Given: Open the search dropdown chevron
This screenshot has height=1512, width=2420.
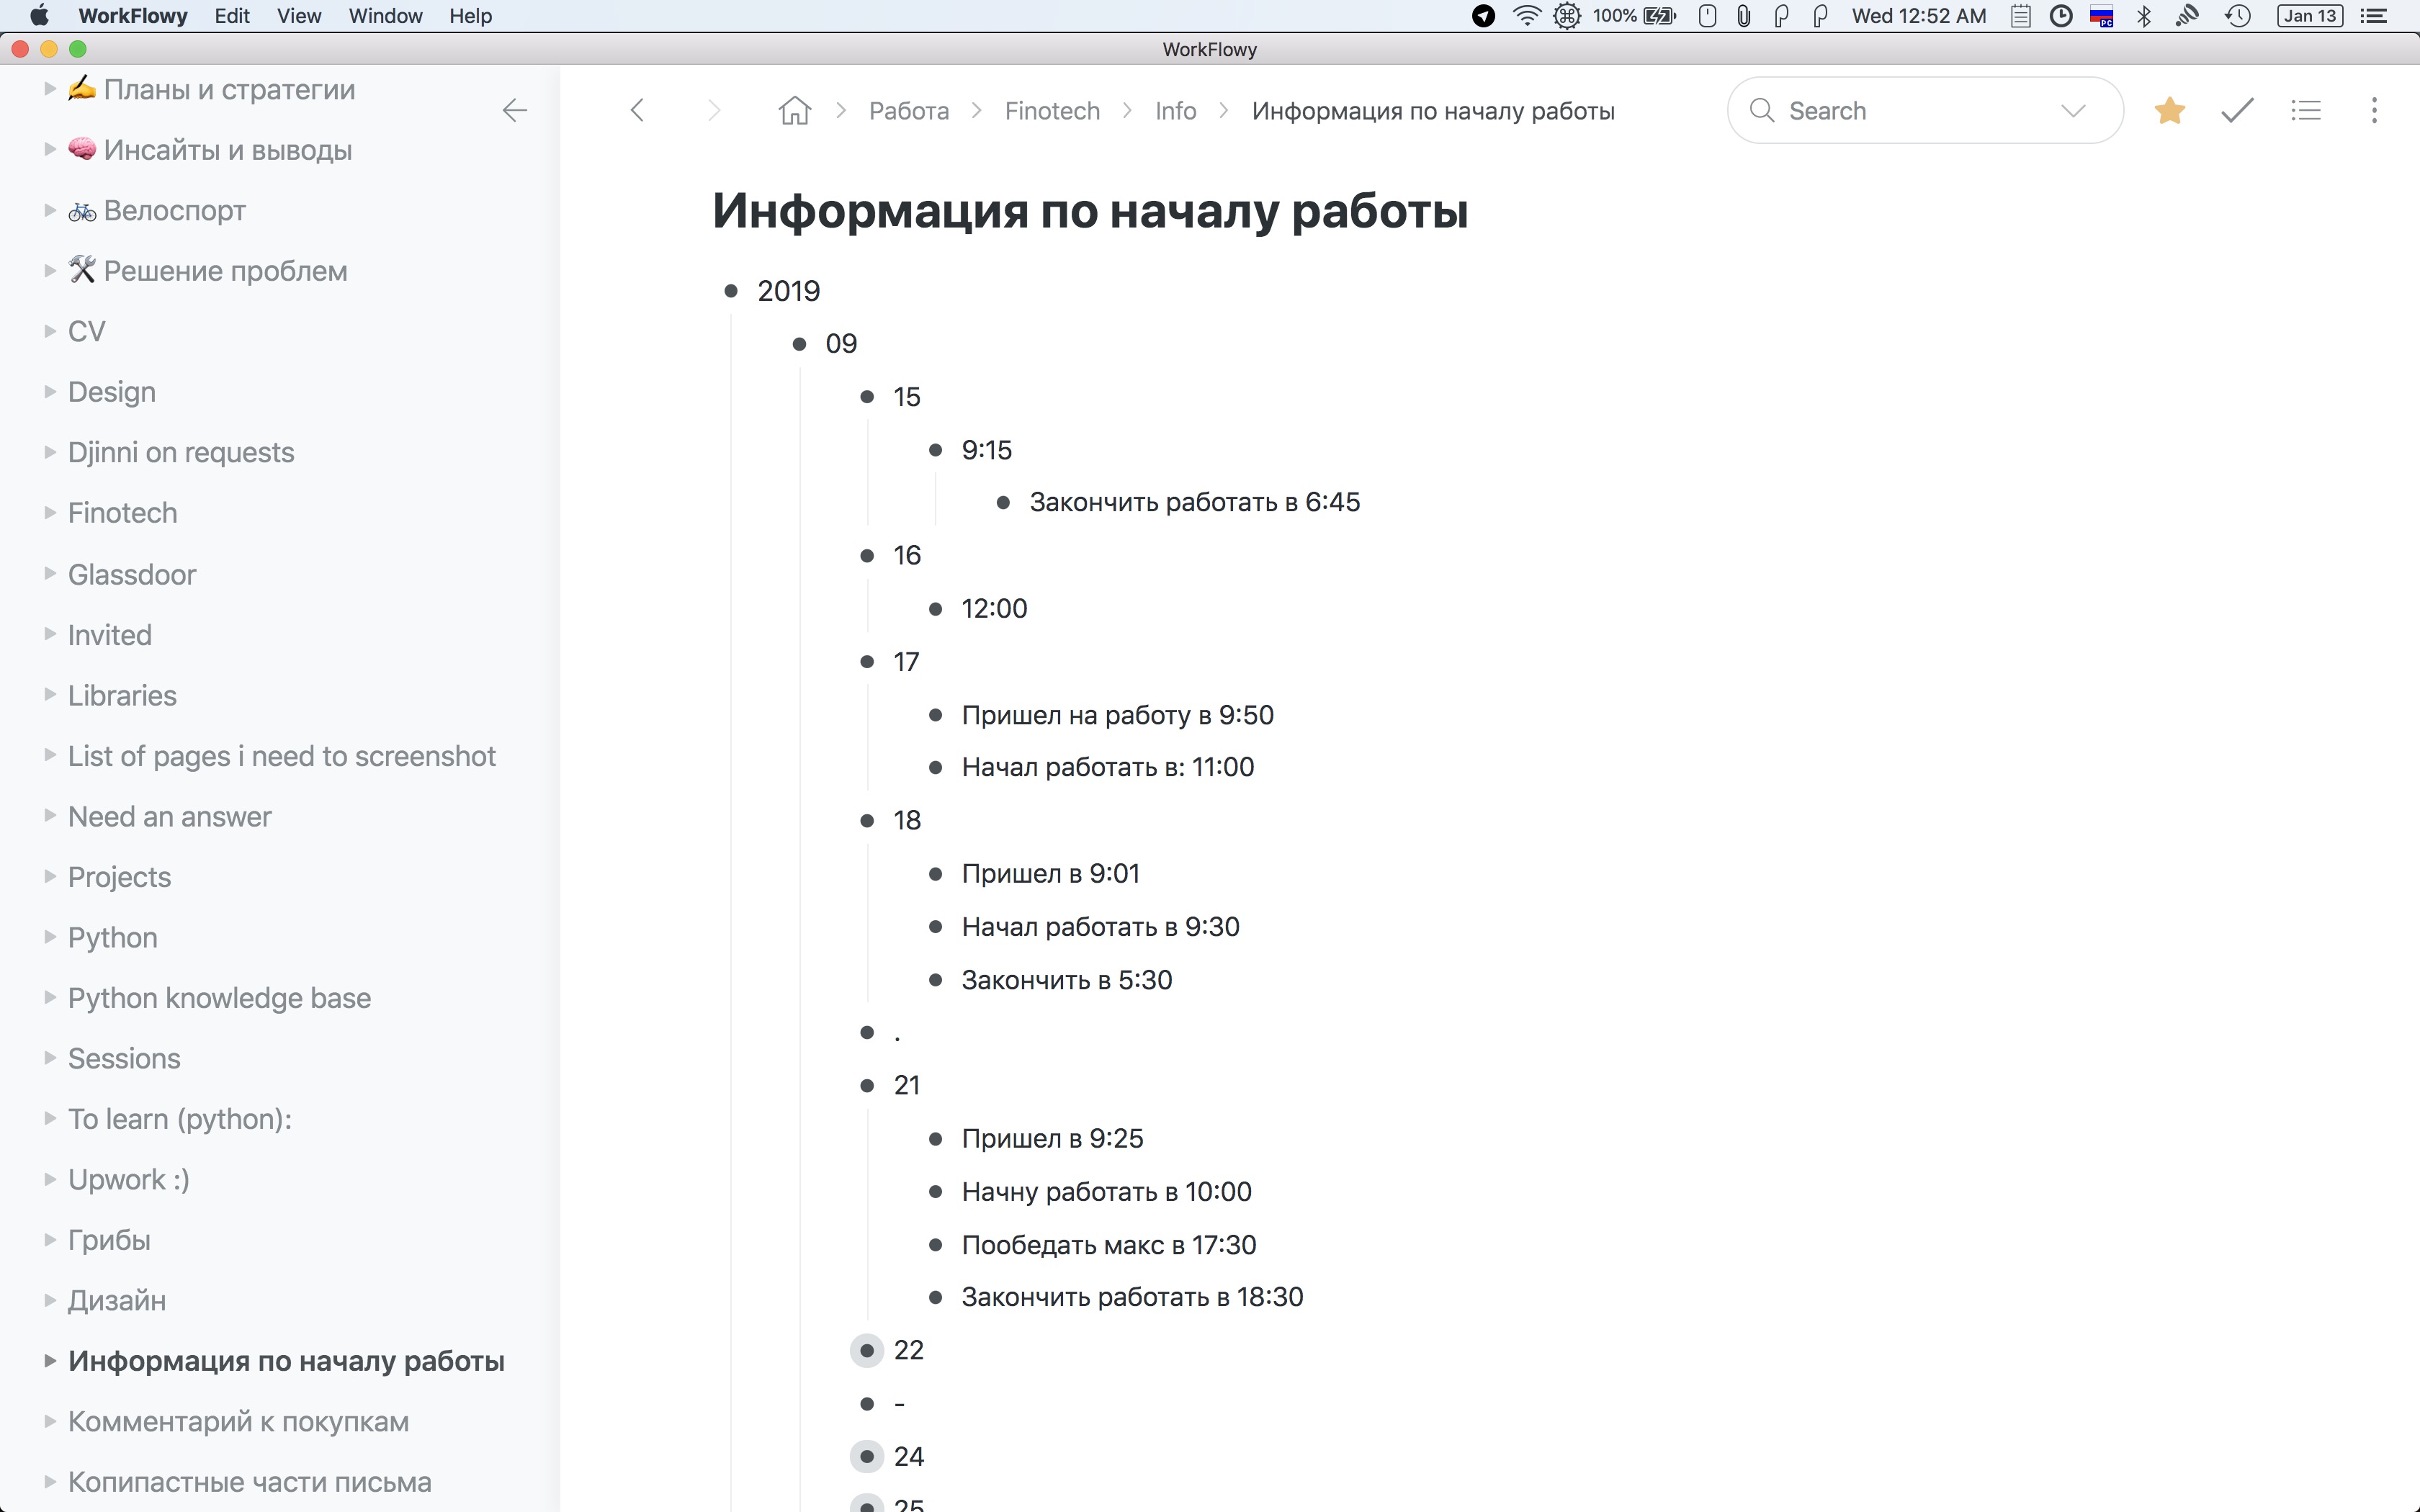Looking at the screenshot, I should tap(2073, 110).
